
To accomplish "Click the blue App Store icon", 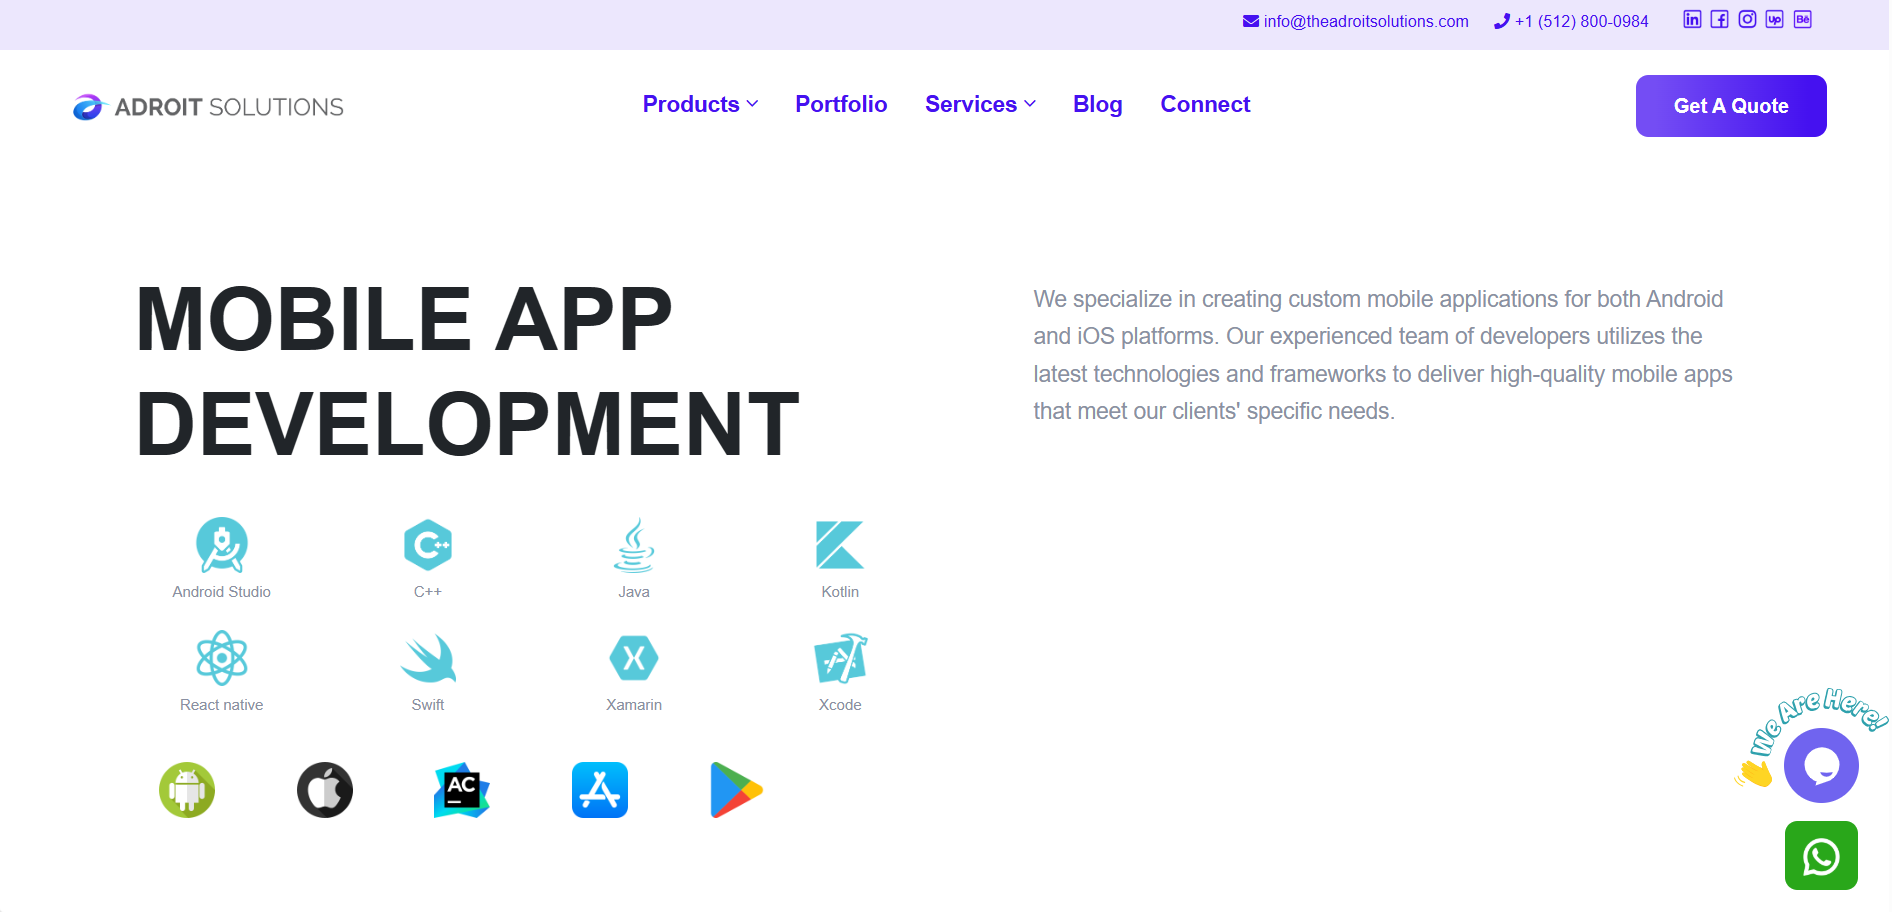I will pyautogui.click(x=600, y=790).
